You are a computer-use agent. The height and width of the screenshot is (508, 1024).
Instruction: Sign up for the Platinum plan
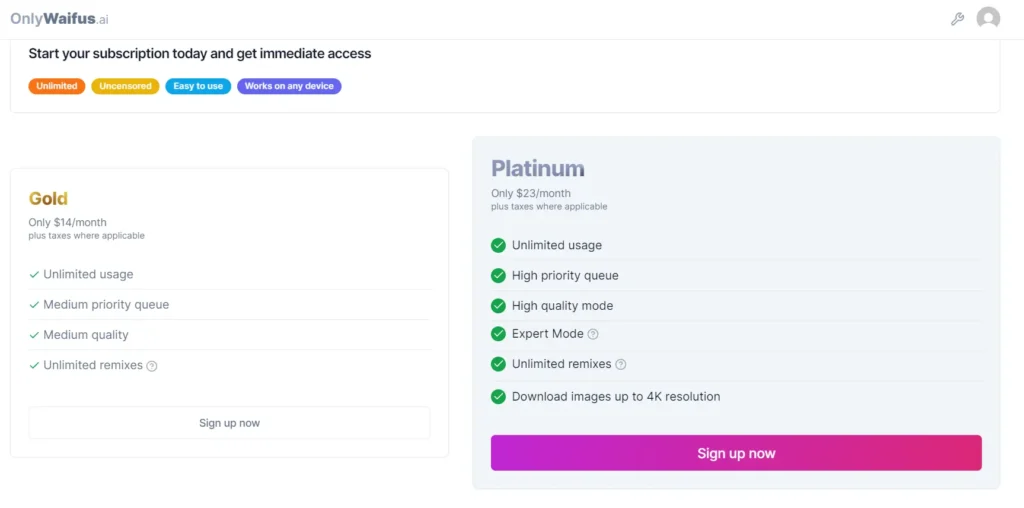pos(736,453)
